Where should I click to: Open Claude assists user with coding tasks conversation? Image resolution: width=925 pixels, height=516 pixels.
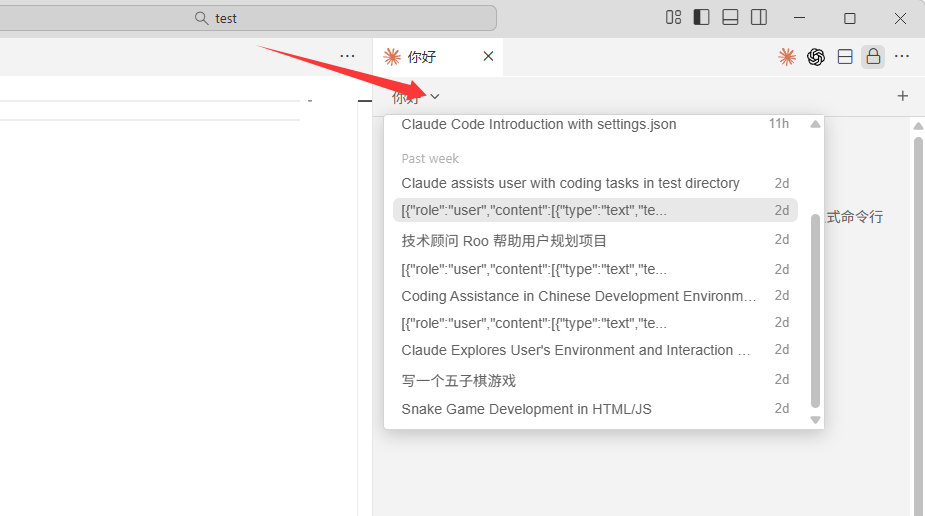(x=595, y=183)
